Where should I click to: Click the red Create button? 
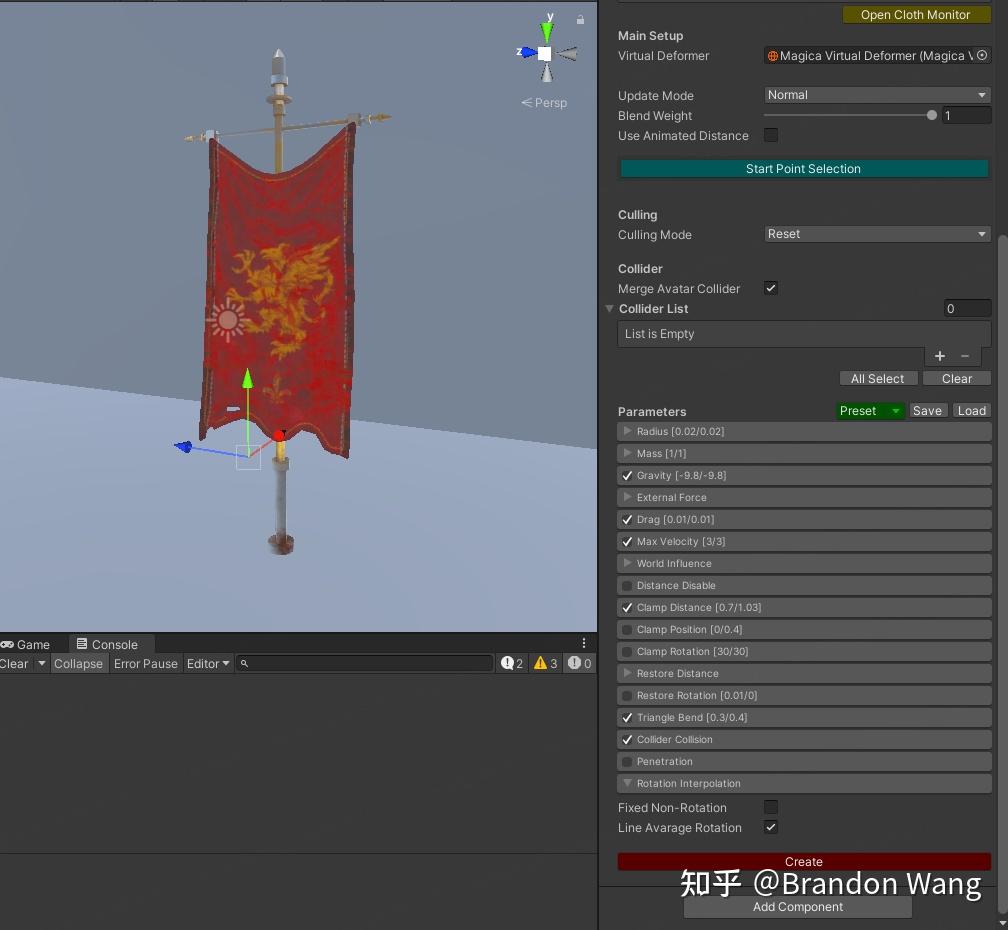(804, 861)
